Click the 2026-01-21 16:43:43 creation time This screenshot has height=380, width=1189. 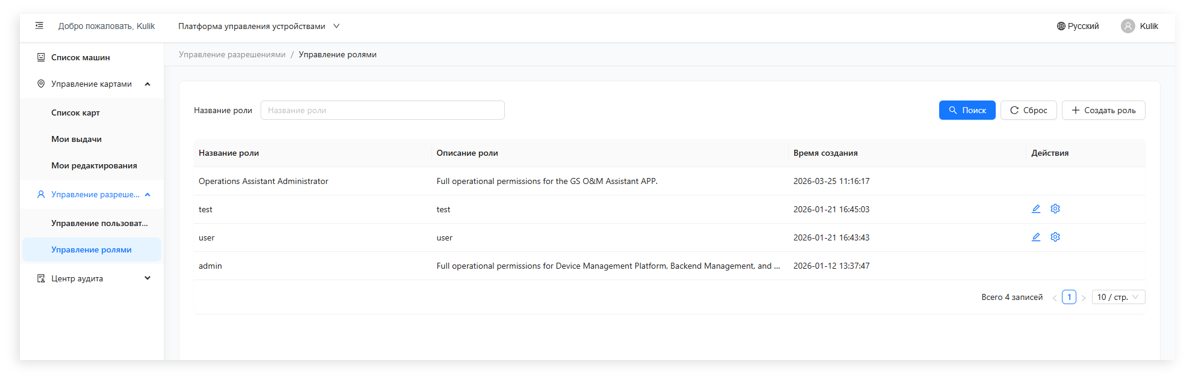(831, 237)
